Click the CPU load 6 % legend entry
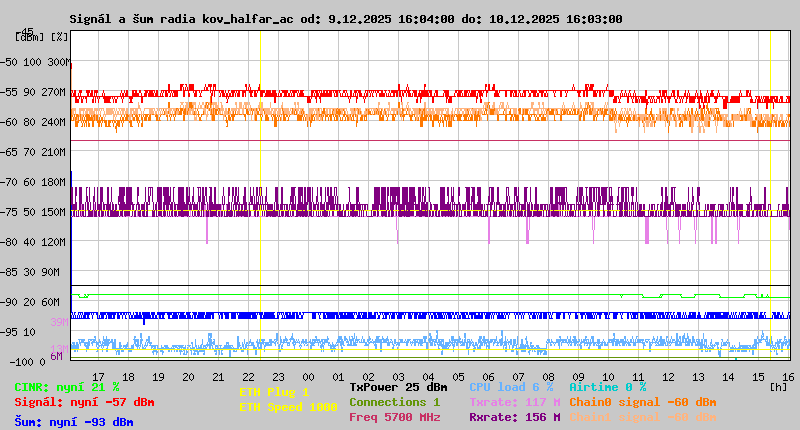Screen dimensions: 800x430 (x=511, y=387)
